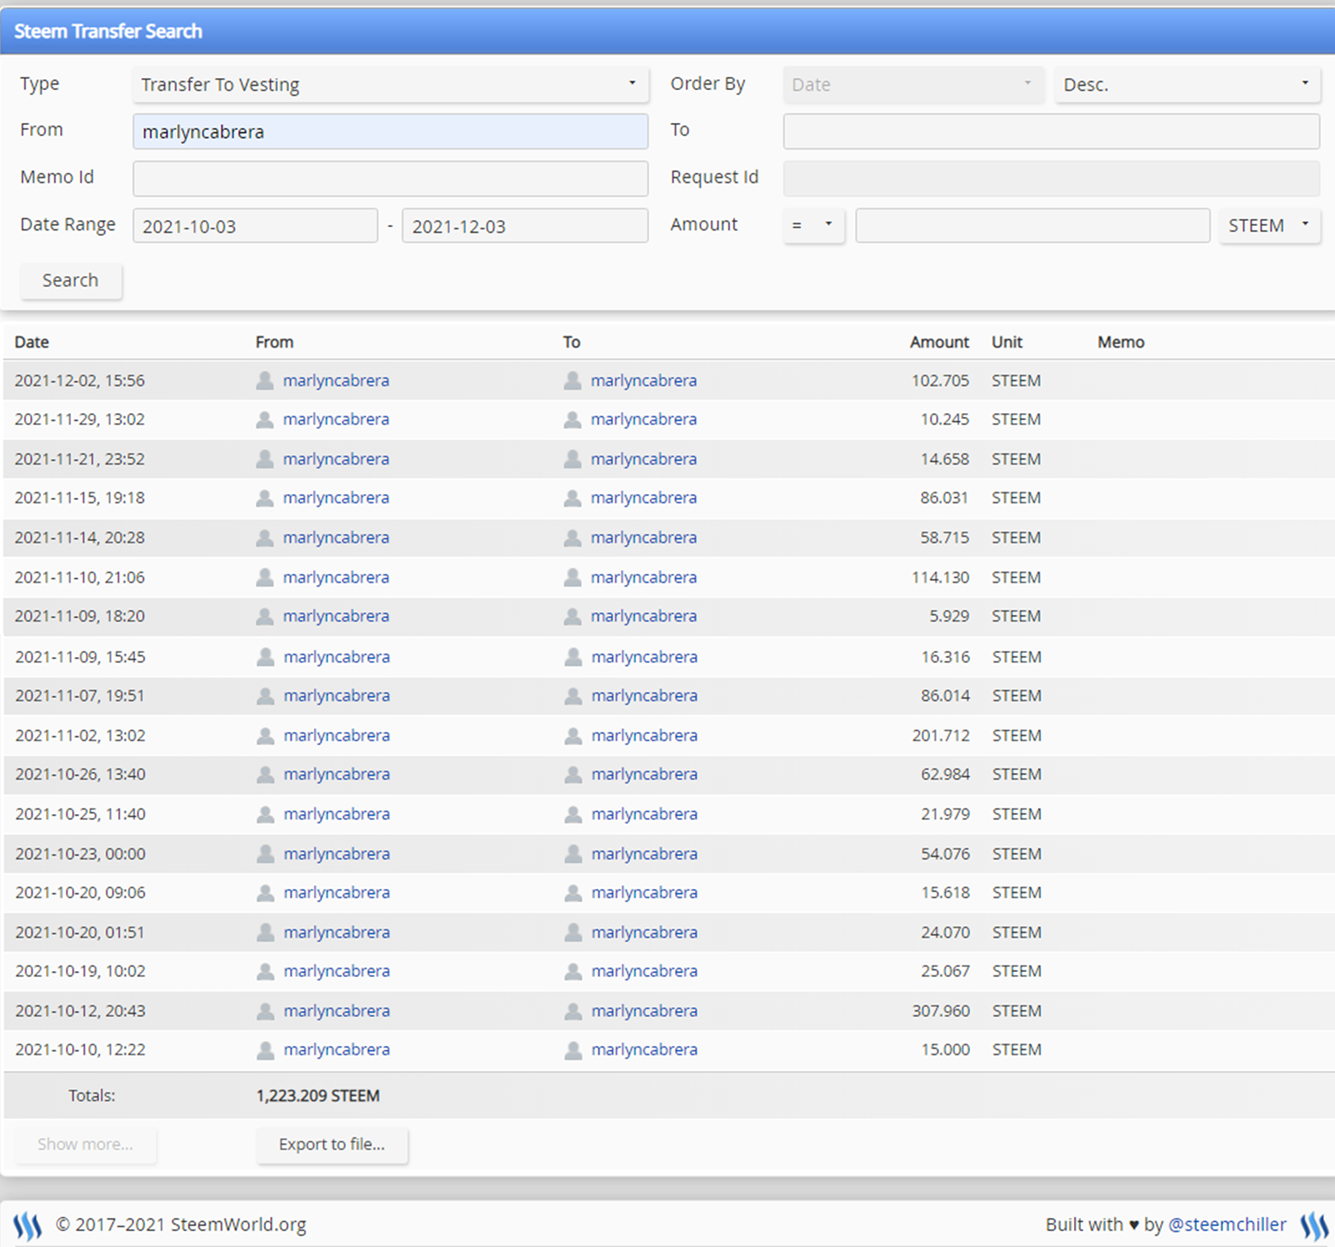
Task: Click the From avatar icon in the 2021-11-07 row
Action: (265, 696)
